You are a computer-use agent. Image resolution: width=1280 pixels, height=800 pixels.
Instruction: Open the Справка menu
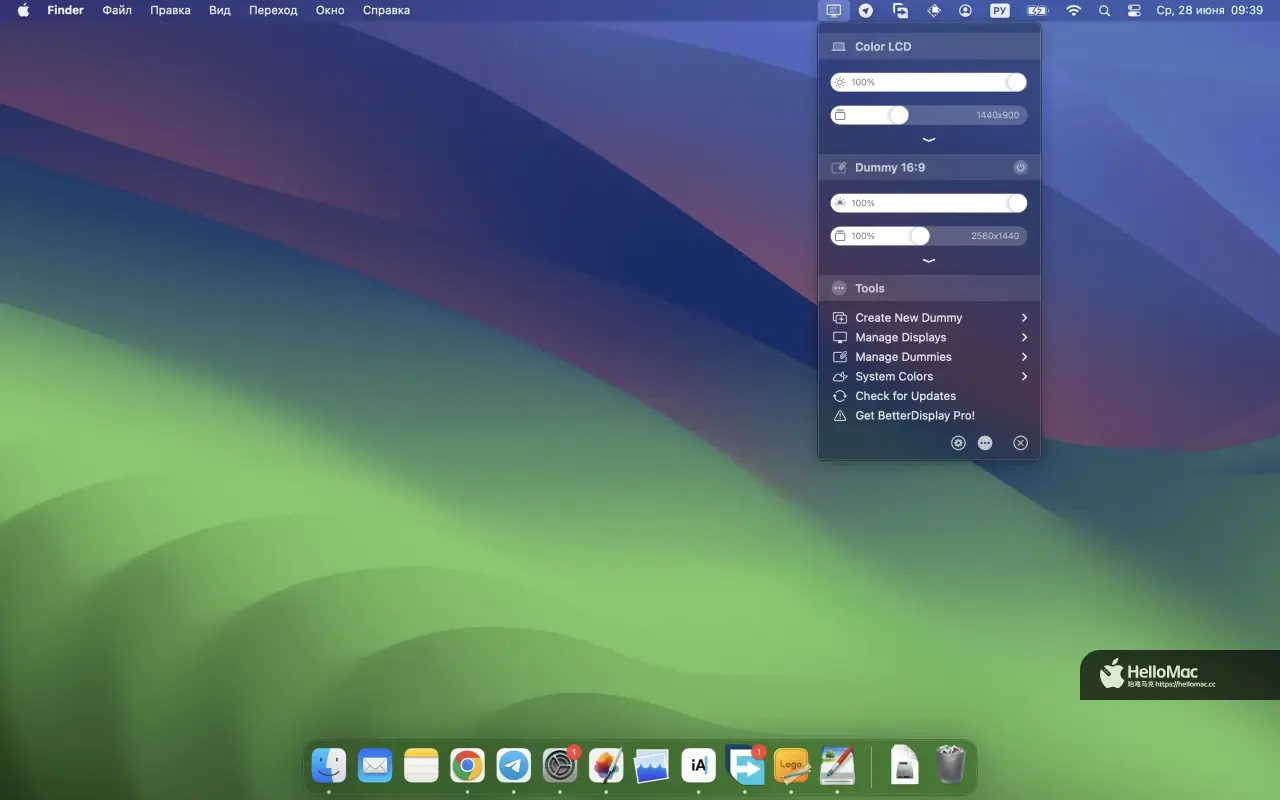386,11
